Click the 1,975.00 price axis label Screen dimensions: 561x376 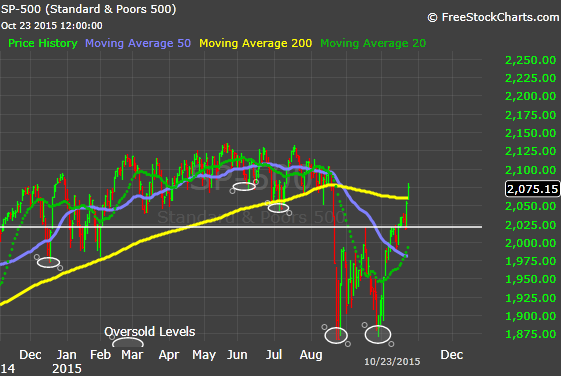(530, 261)
